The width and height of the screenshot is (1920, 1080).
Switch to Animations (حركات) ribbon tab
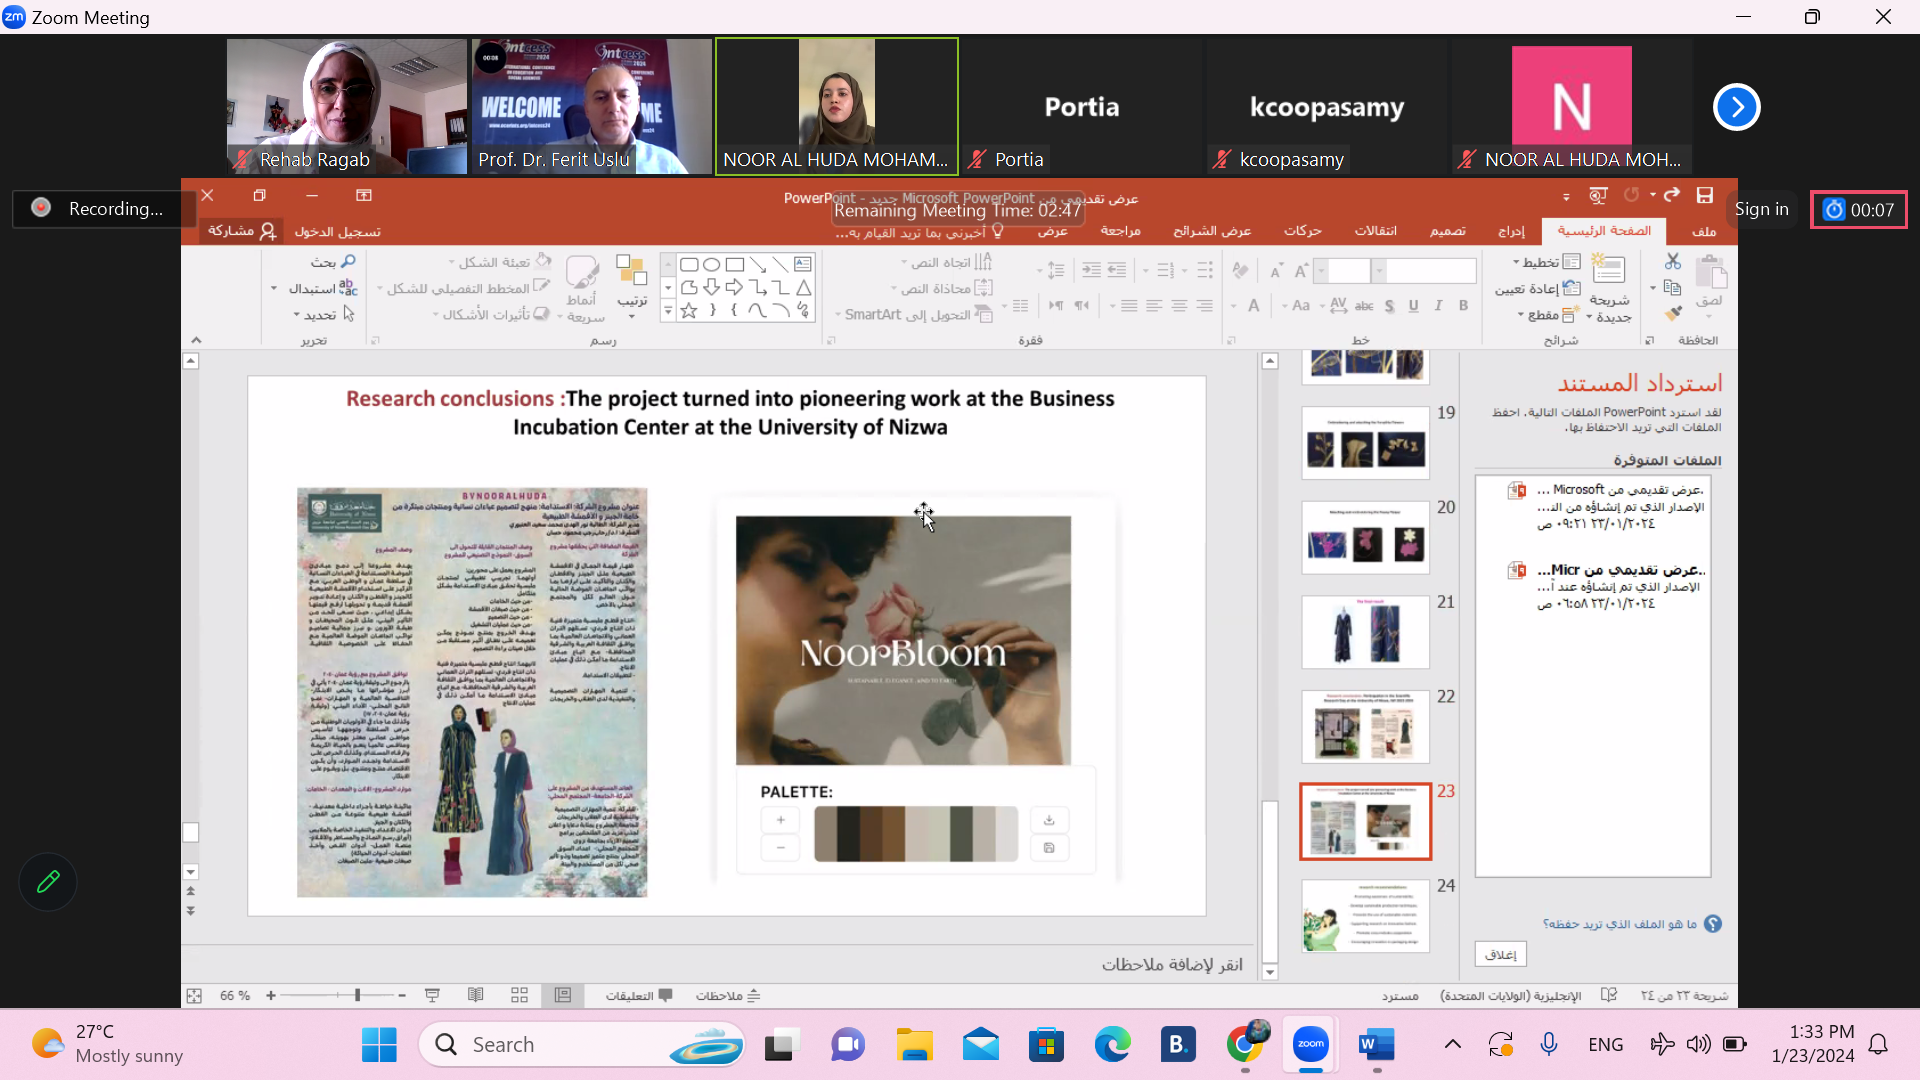[1303, 231]
